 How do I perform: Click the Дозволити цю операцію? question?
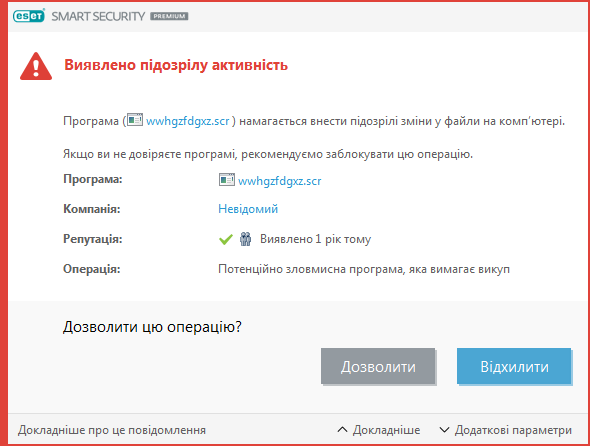pos(152,327)
